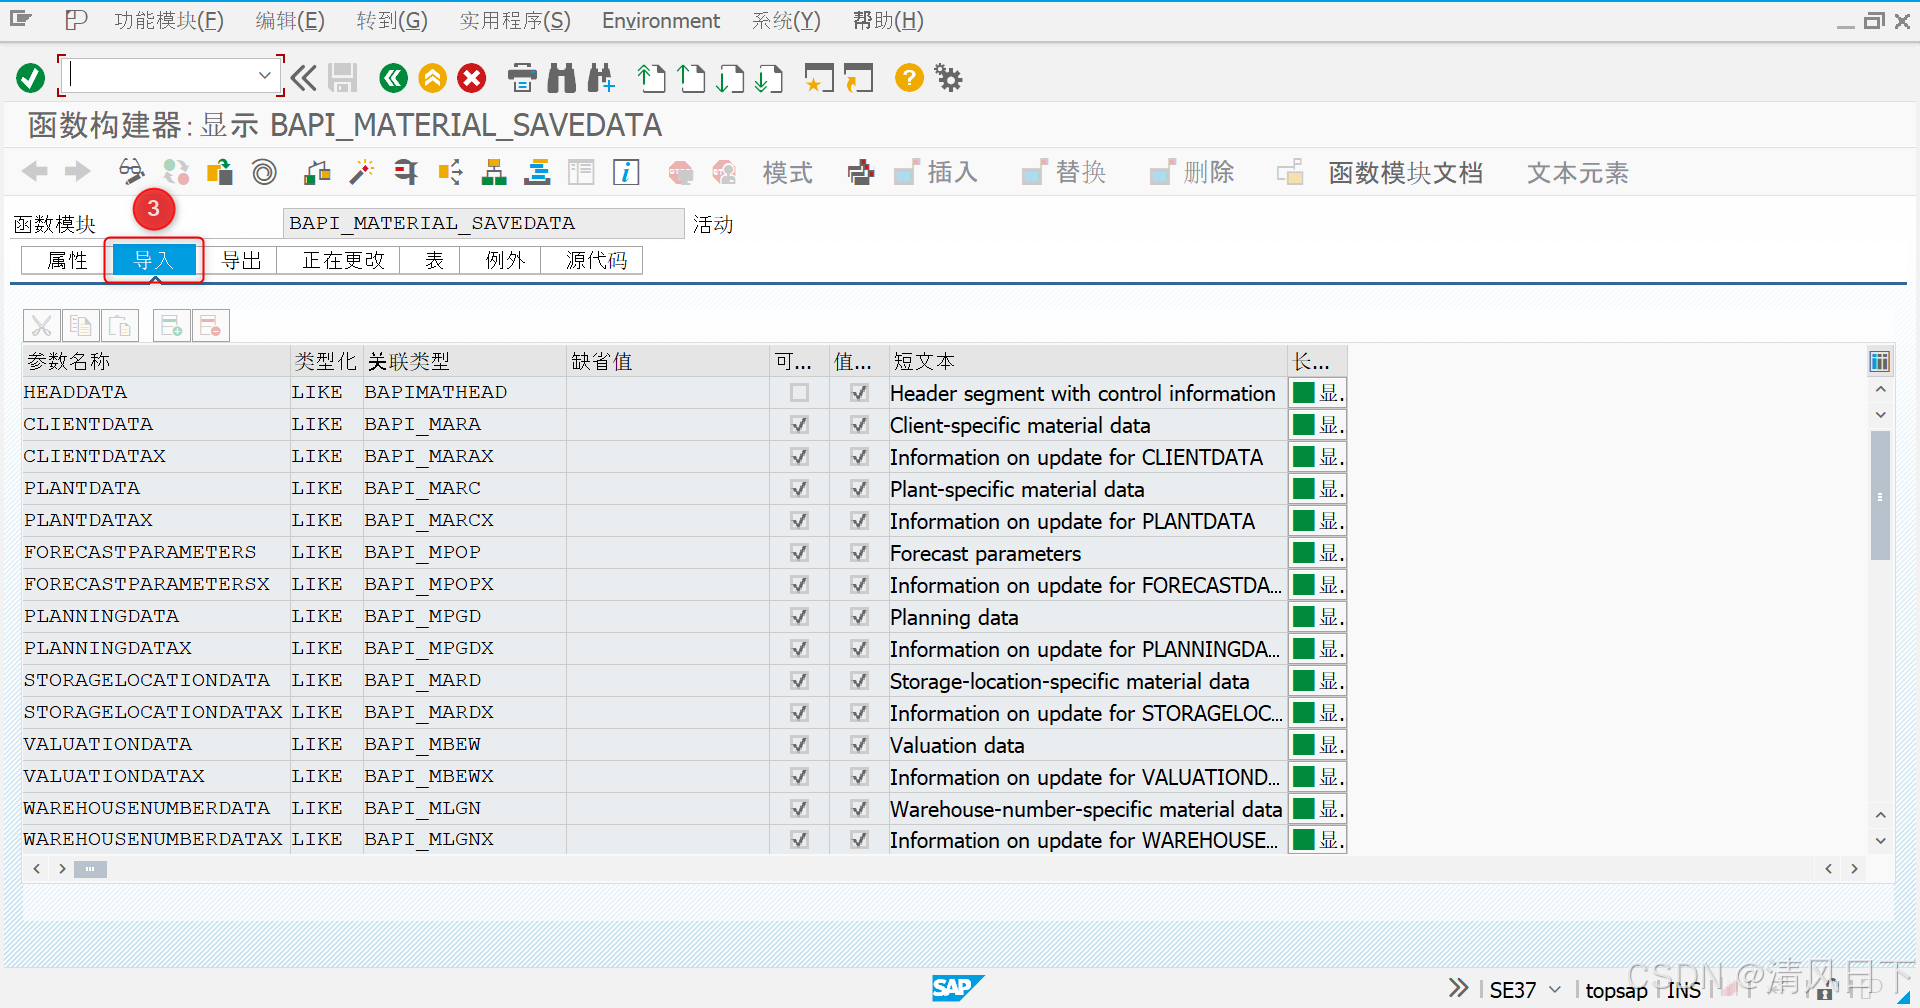Toggle optional checkbox for CLIENTDATA row
Viewport: 1920px width, 1008px height.
(x=799, y=425)
